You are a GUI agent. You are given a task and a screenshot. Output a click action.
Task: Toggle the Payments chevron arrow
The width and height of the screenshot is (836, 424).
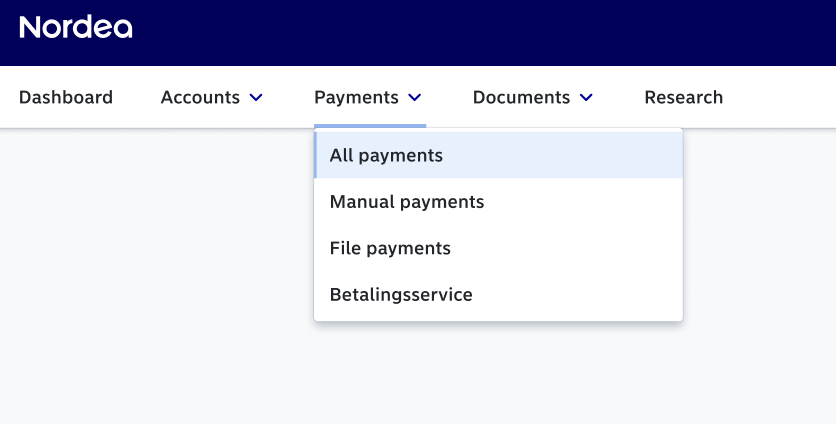click(x=415, y=98)
